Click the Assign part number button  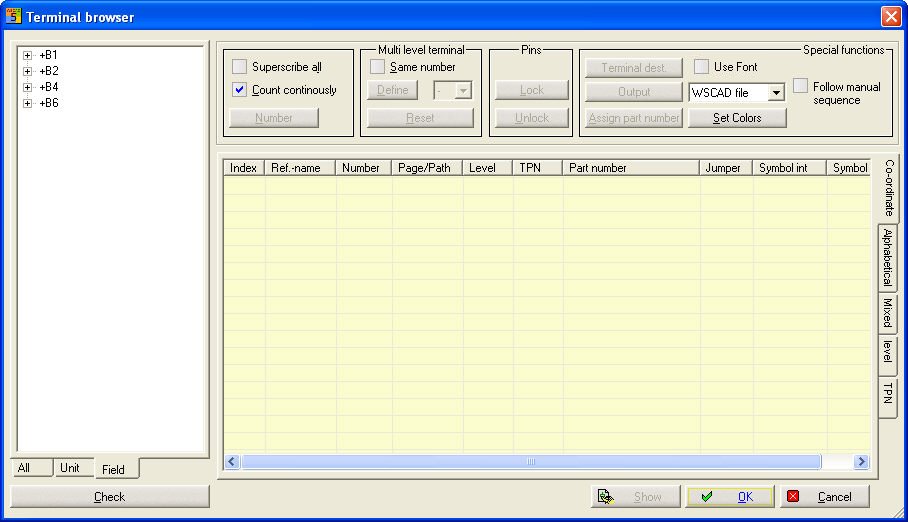click(634, 118)
